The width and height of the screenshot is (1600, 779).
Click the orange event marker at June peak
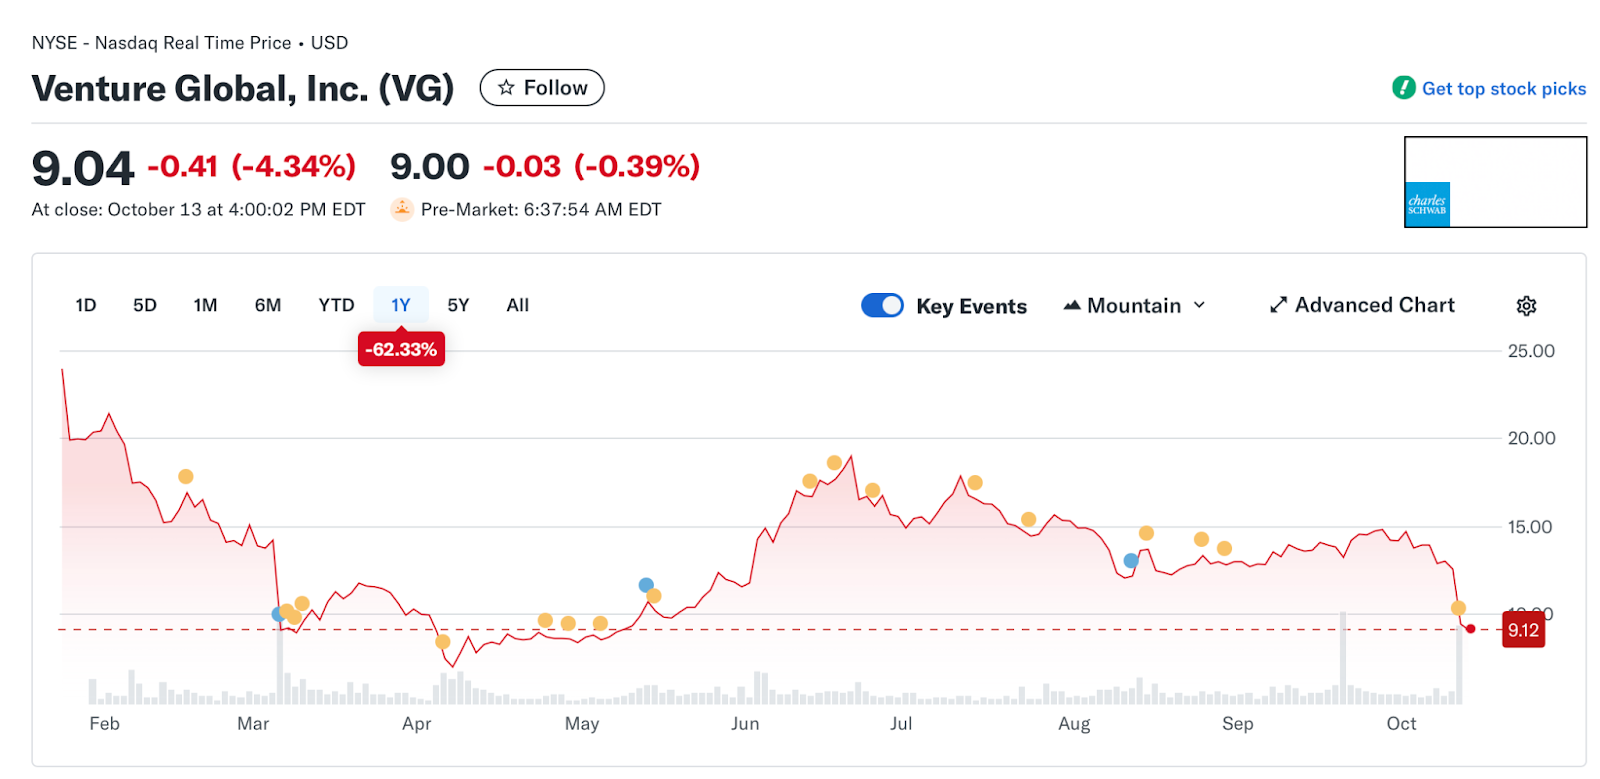[x=835, y=463]
